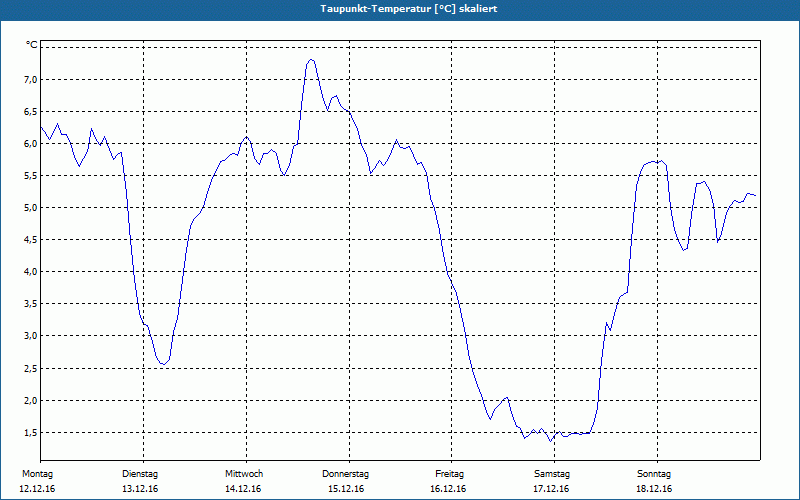Select the 'Sonntag' day label
The image size is (800, 500).
[x=654, y=474]
